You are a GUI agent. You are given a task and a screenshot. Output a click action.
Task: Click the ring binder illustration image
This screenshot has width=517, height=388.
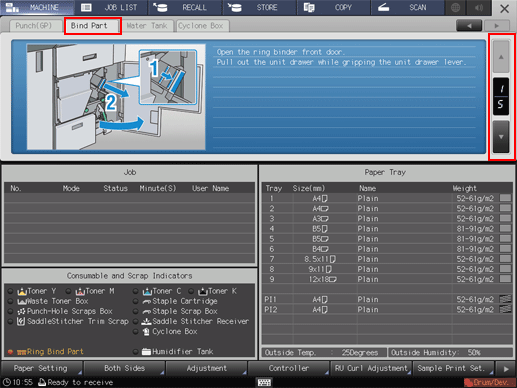pyautogui.click(x=116, y=97)
